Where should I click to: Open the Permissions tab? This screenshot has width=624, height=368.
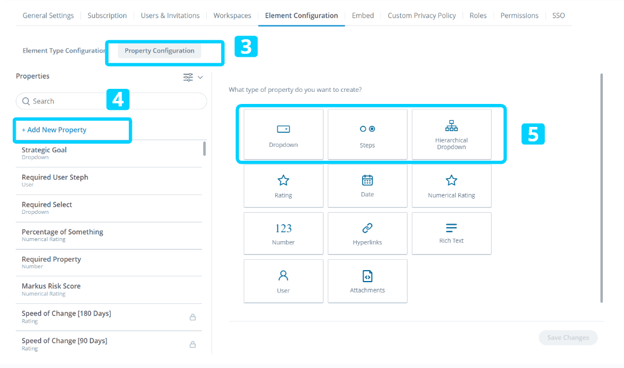(519, 16)
